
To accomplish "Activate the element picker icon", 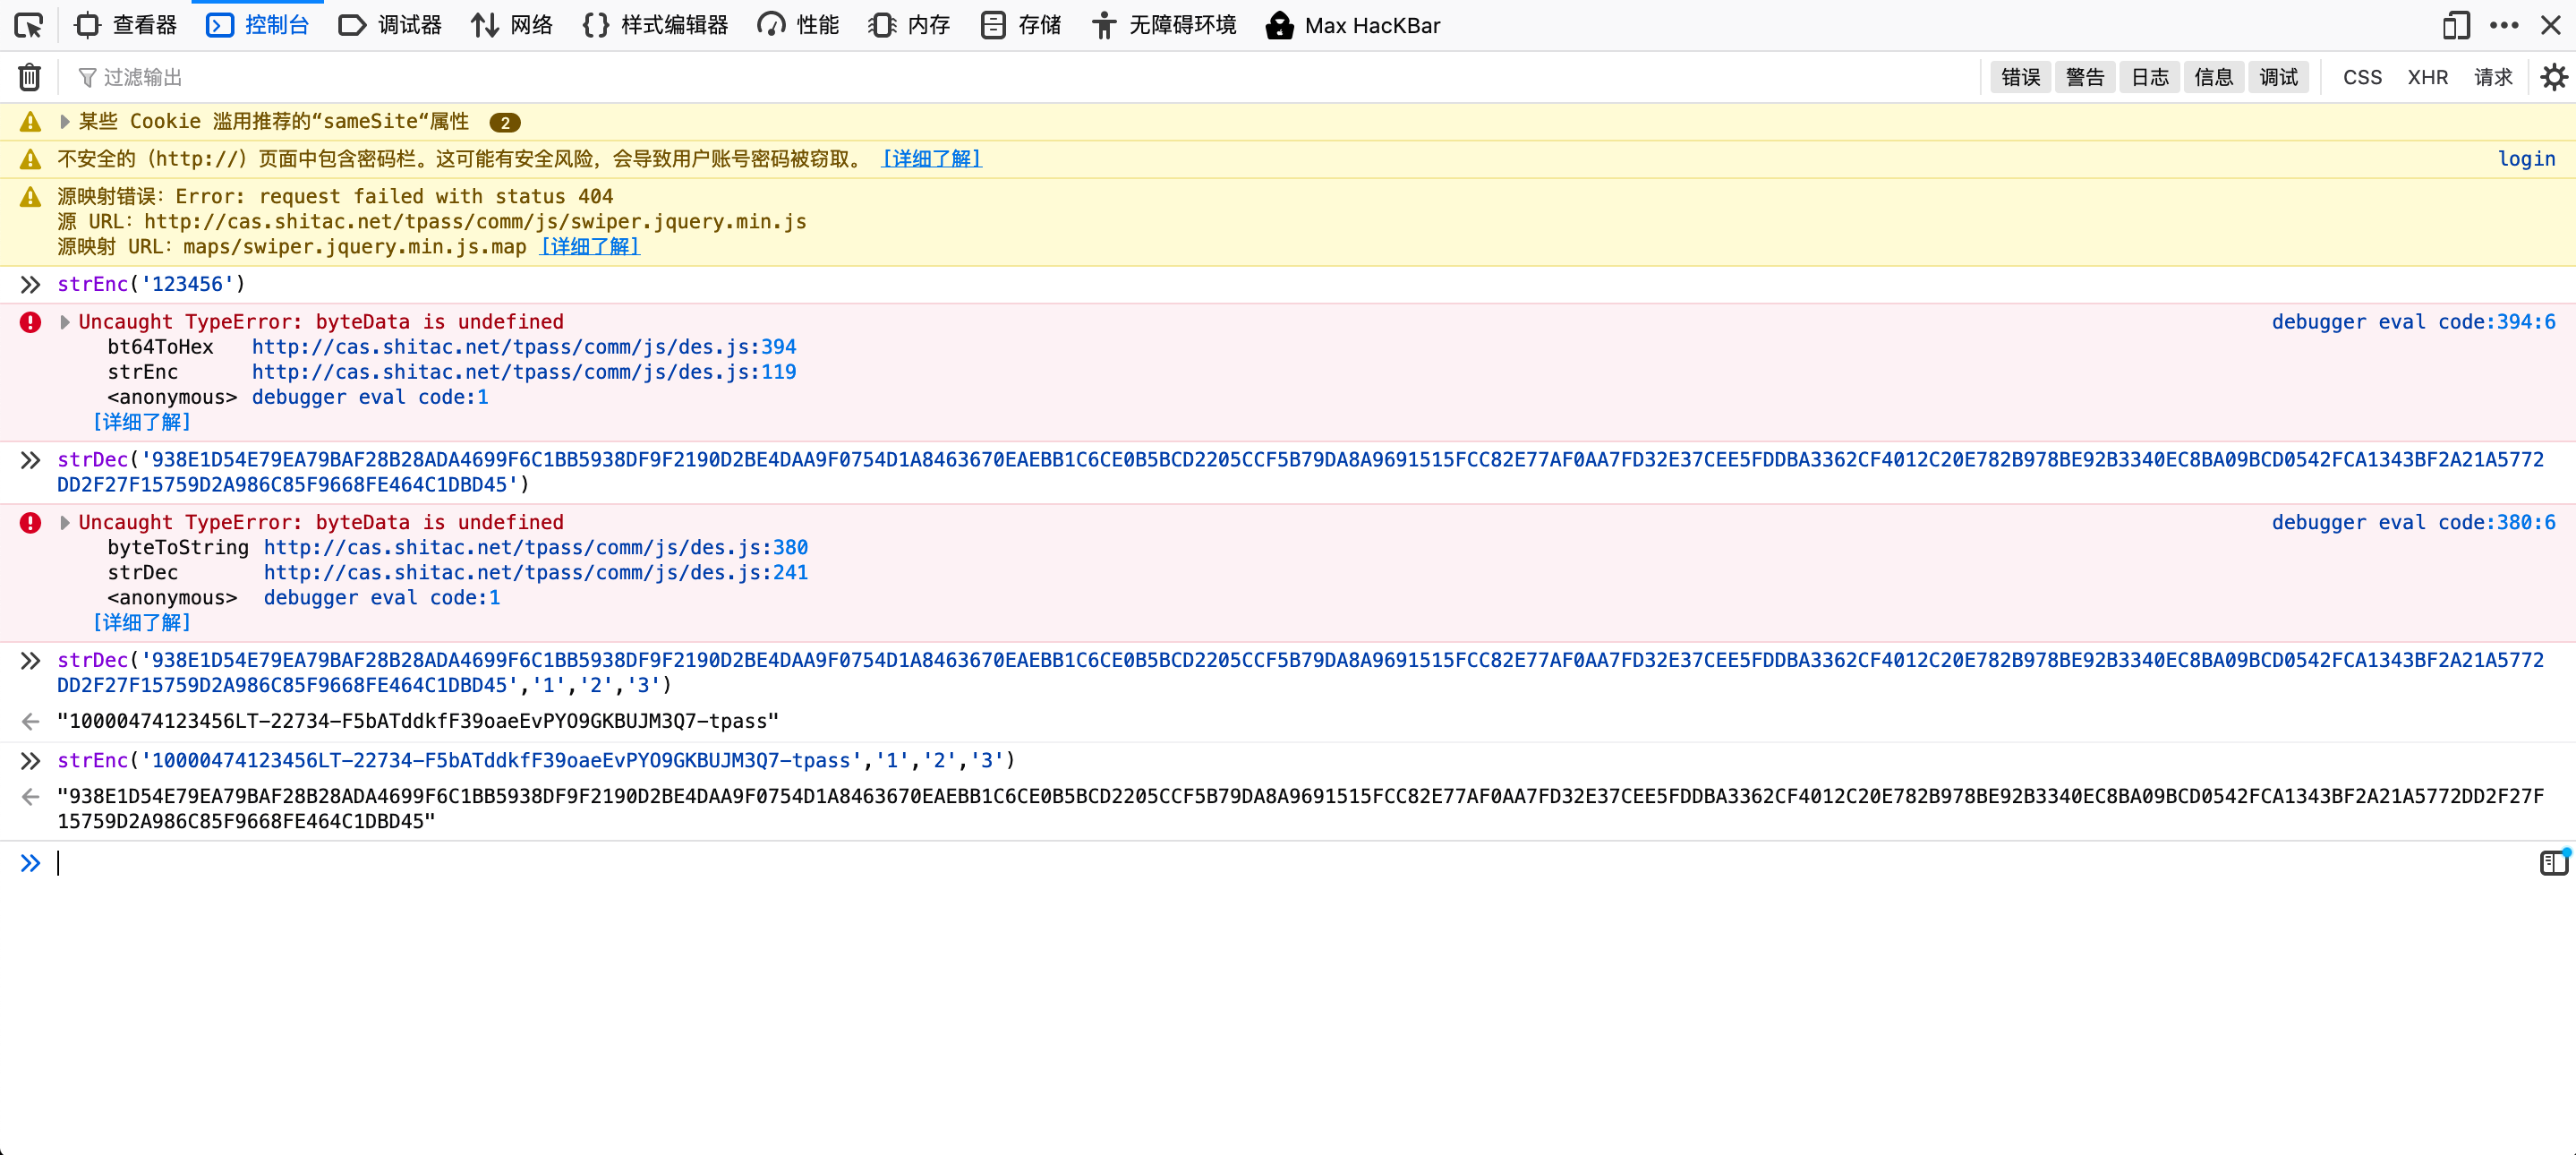I will [28, 25].
